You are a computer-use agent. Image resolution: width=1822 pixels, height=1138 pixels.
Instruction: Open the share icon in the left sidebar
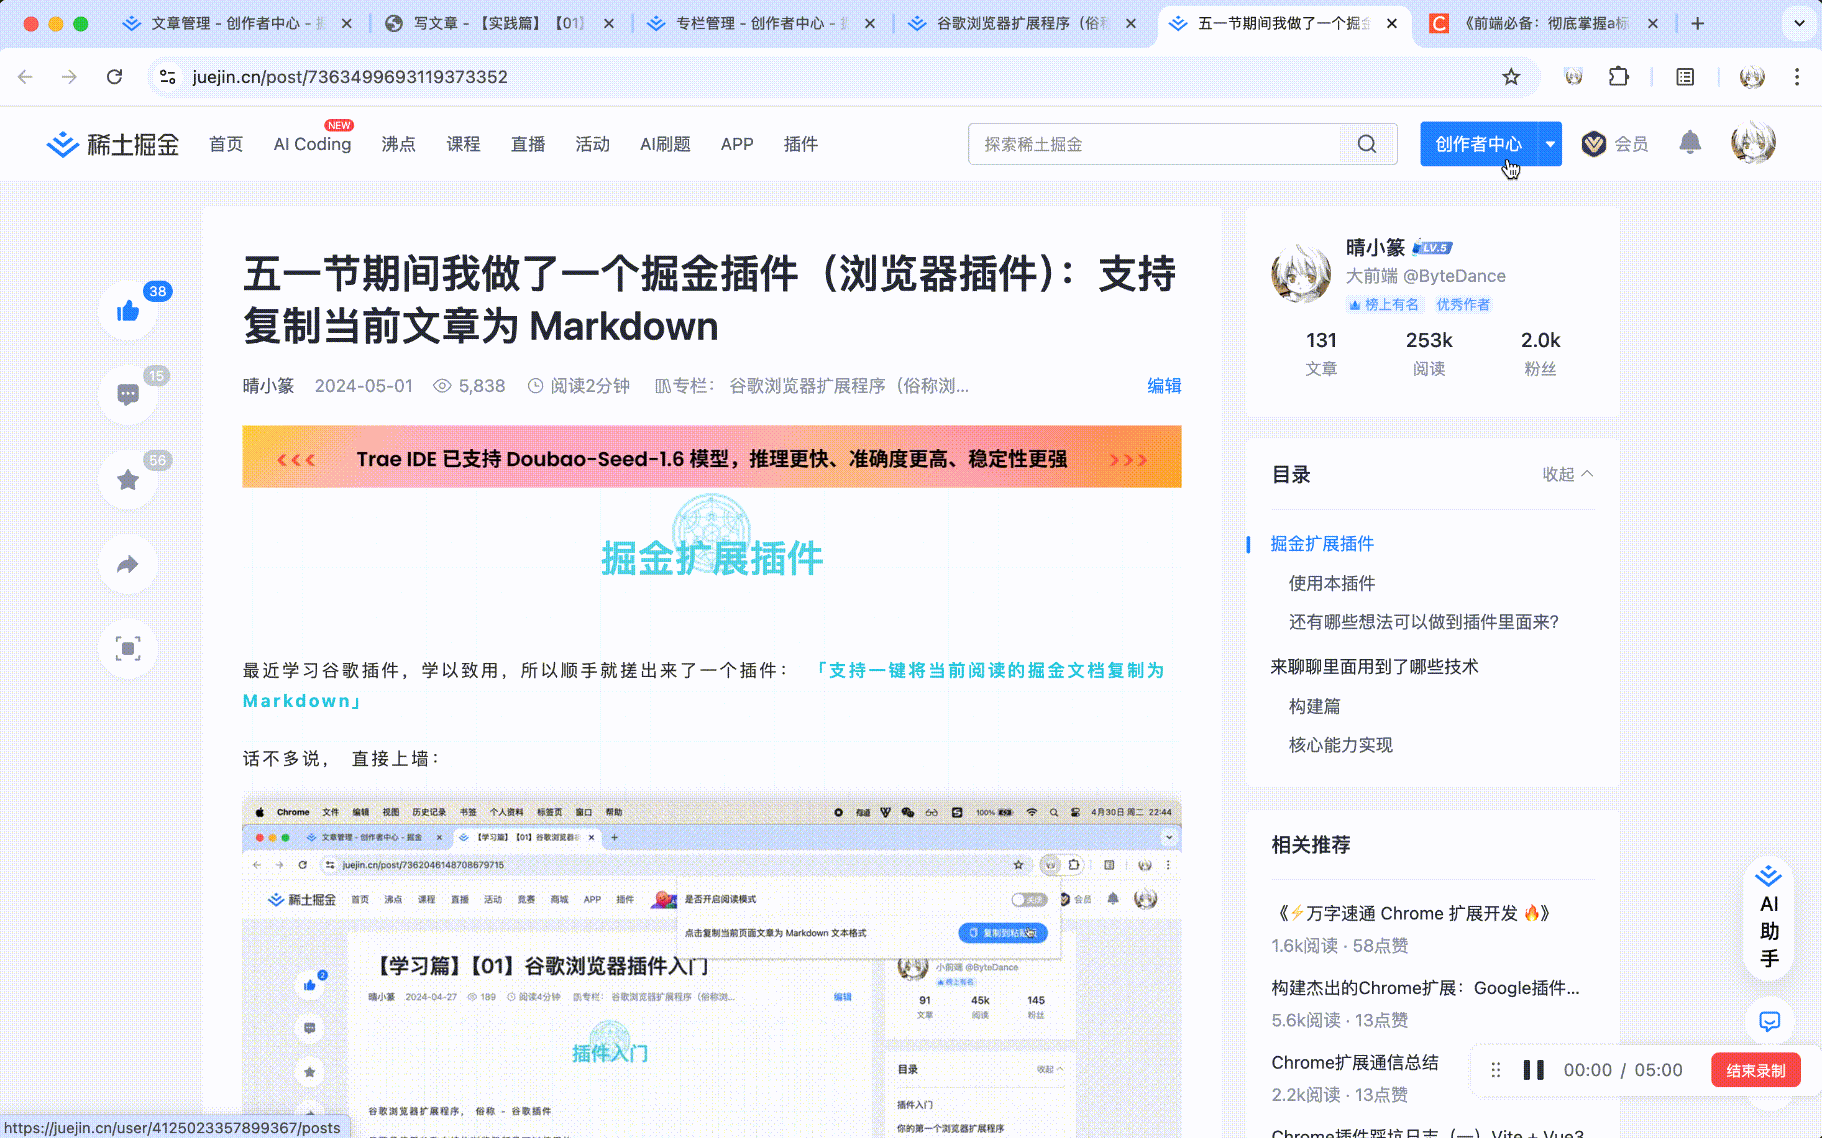pyautogui.click(x=127, y=564)
